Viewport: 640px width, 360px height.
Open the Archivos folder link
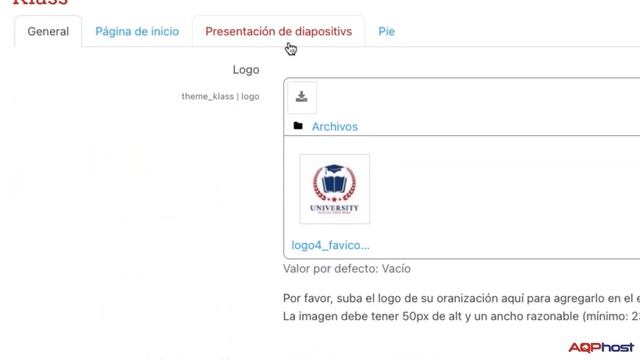coord(335,127)
